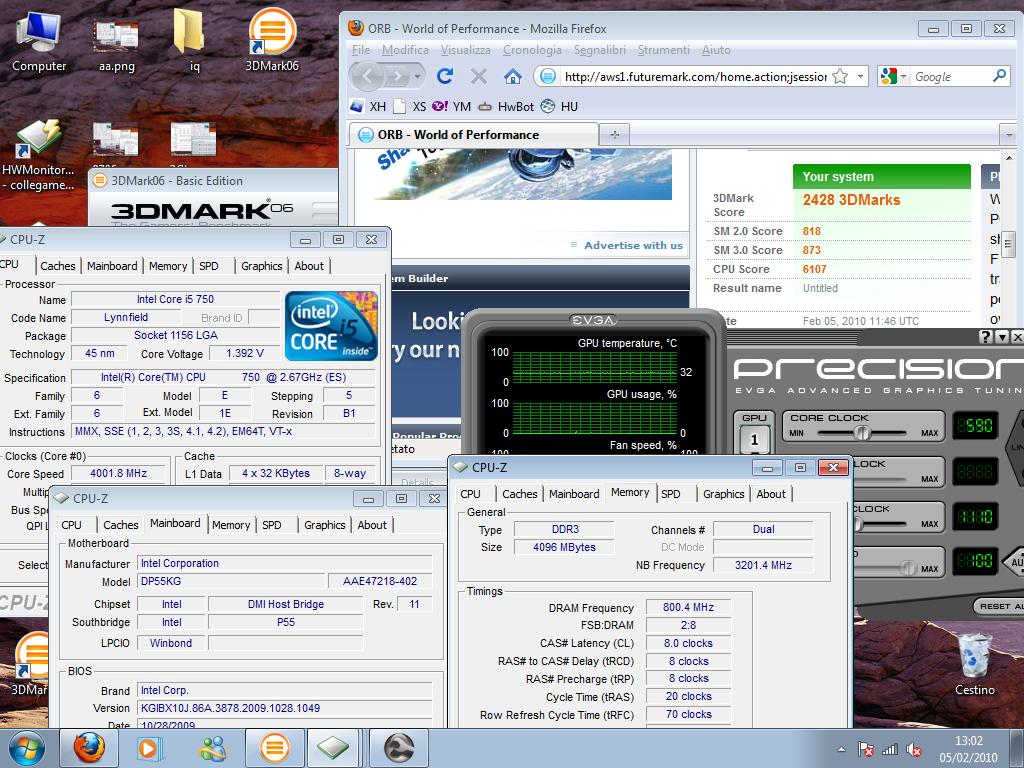The width and height of the screenshot is (1024, 768).
Task: Open the Strumenti menu in Firefox
Action: tap(664, 50)
